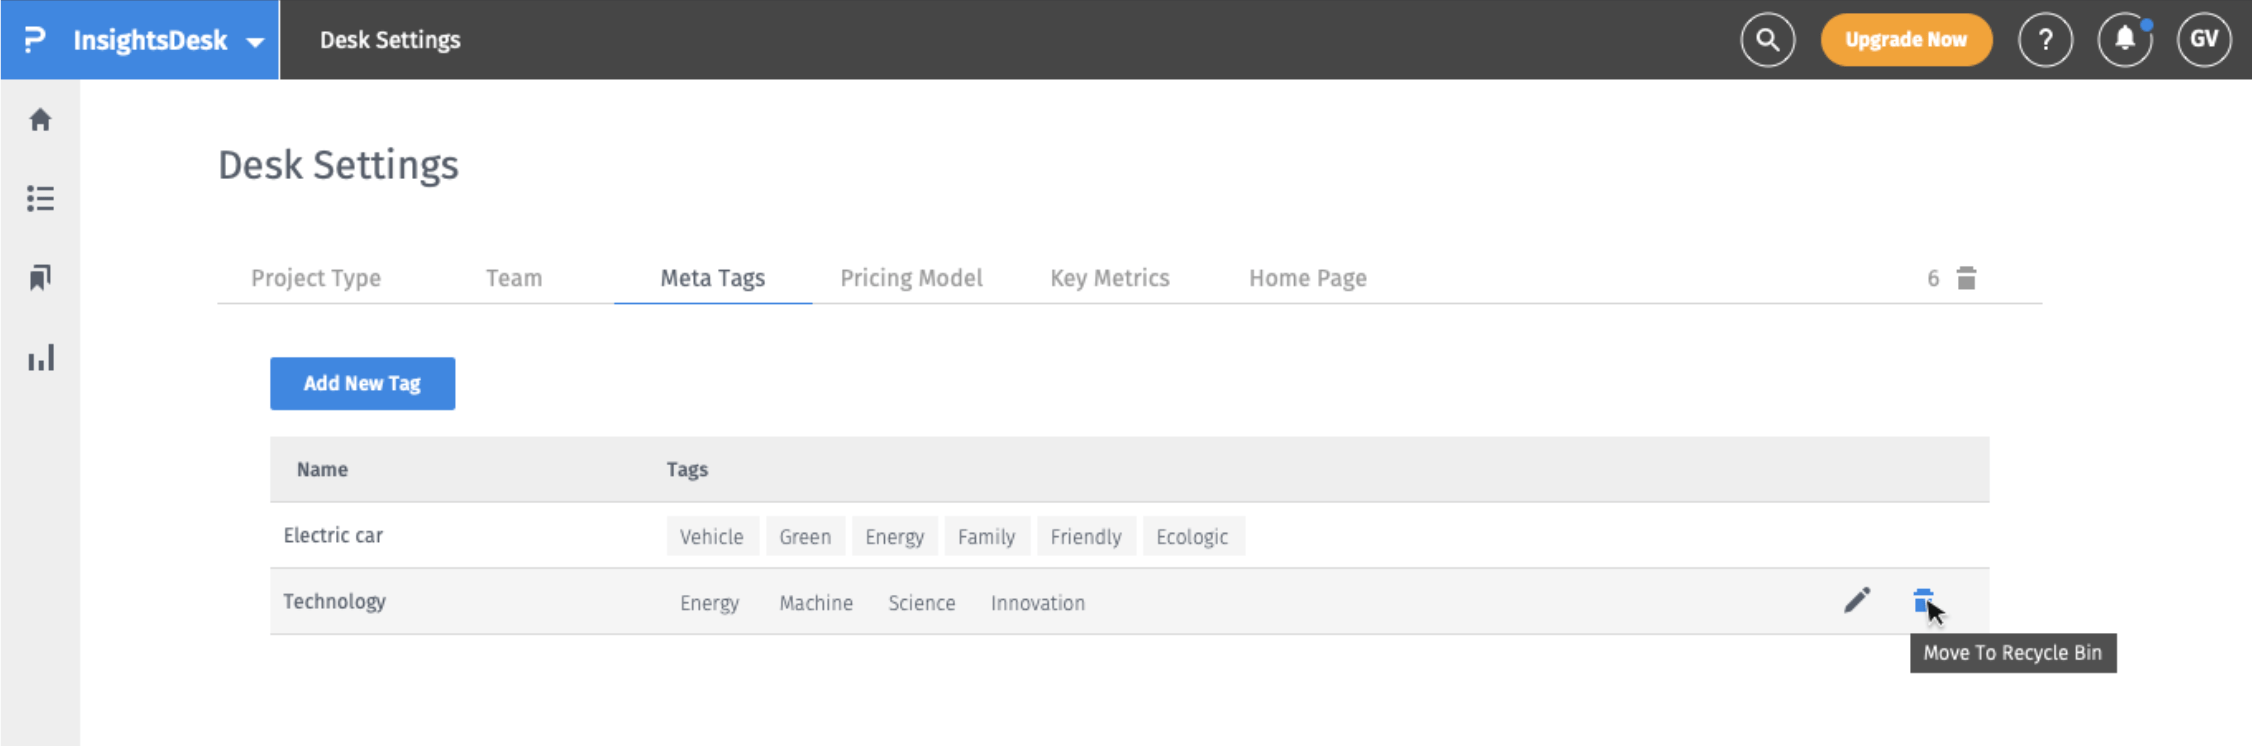Open the bookmarks sidebar icon

pyautogui.click(x=40, y=277)
